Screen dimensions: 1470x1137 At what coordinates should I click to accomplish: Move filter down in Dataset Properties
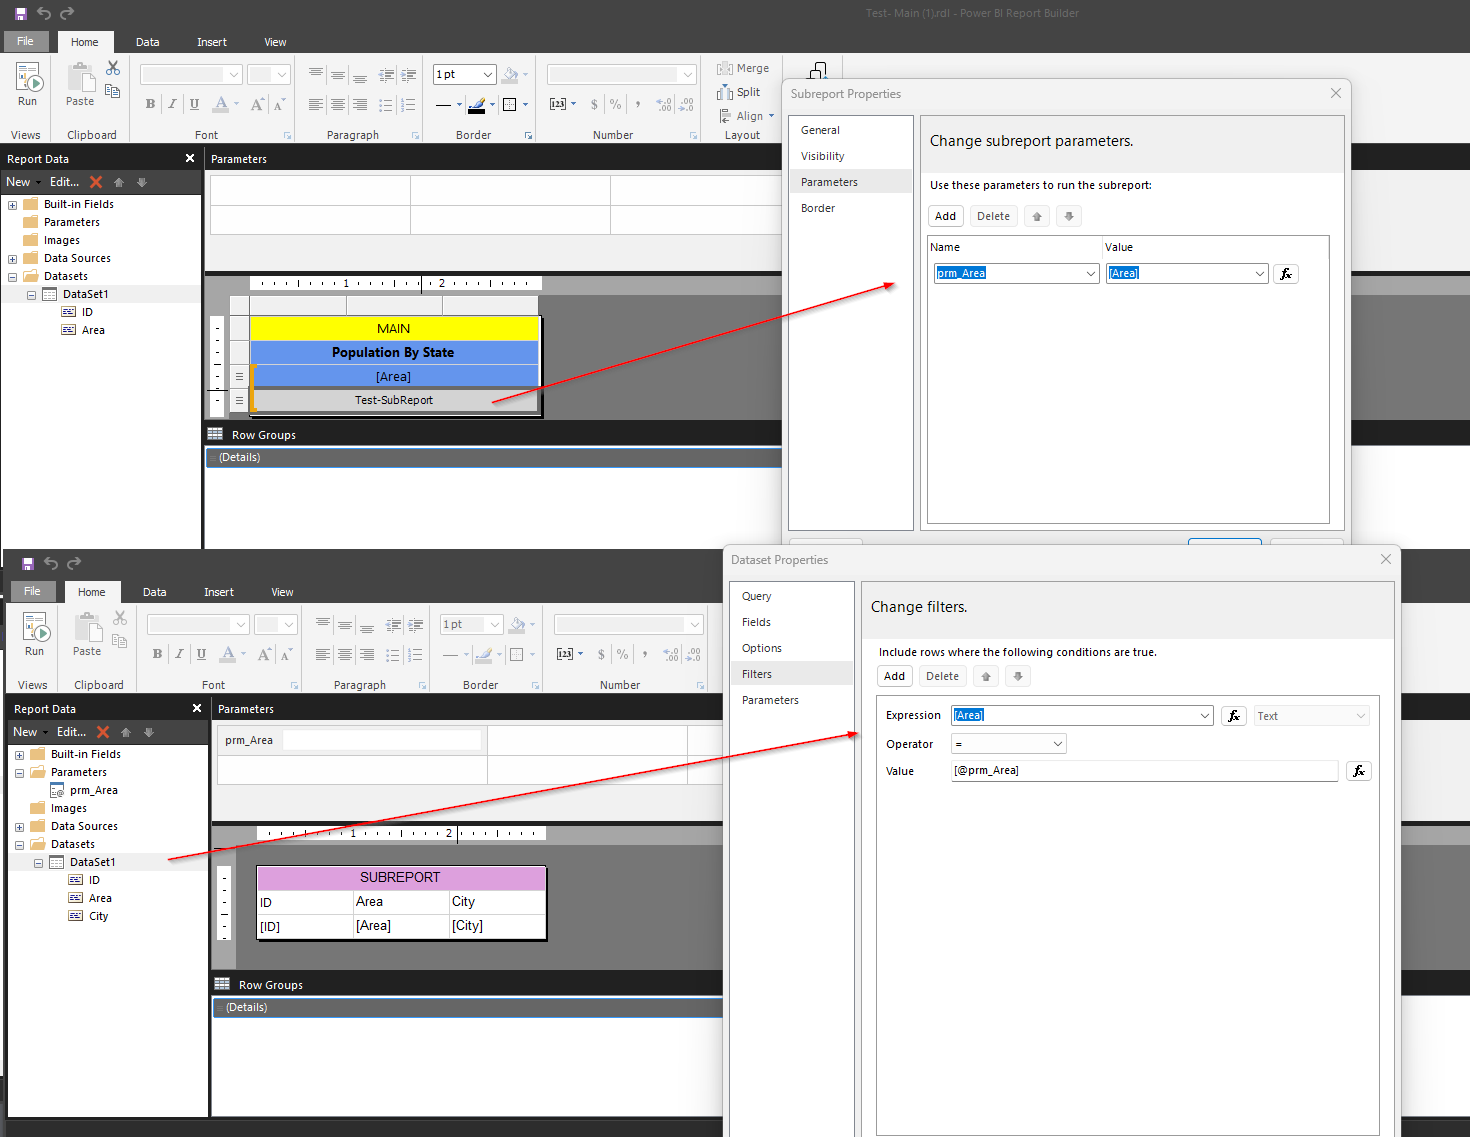coord(1018,676)
